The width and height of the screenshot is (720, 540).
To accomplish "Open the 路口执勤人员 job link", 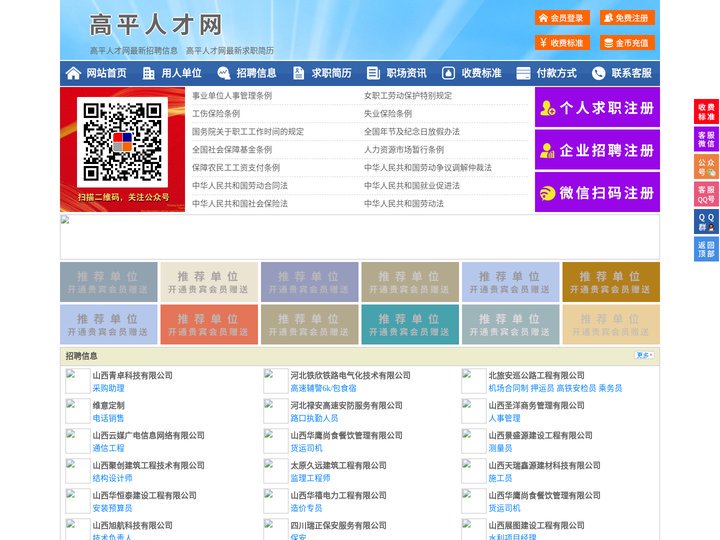I will click(314, 418).
